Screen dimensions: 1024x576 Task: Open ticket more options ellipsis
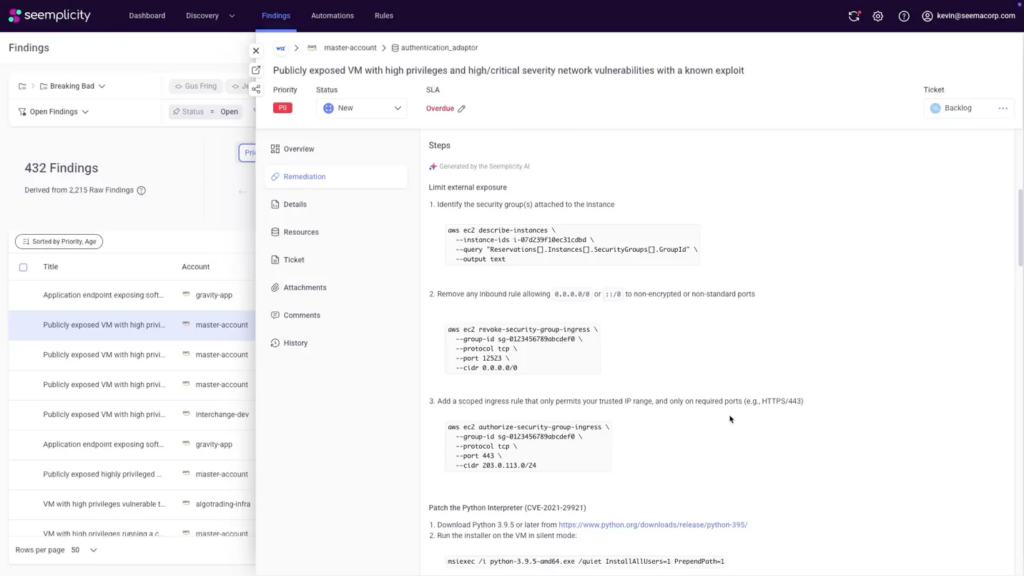point(1002,108)
